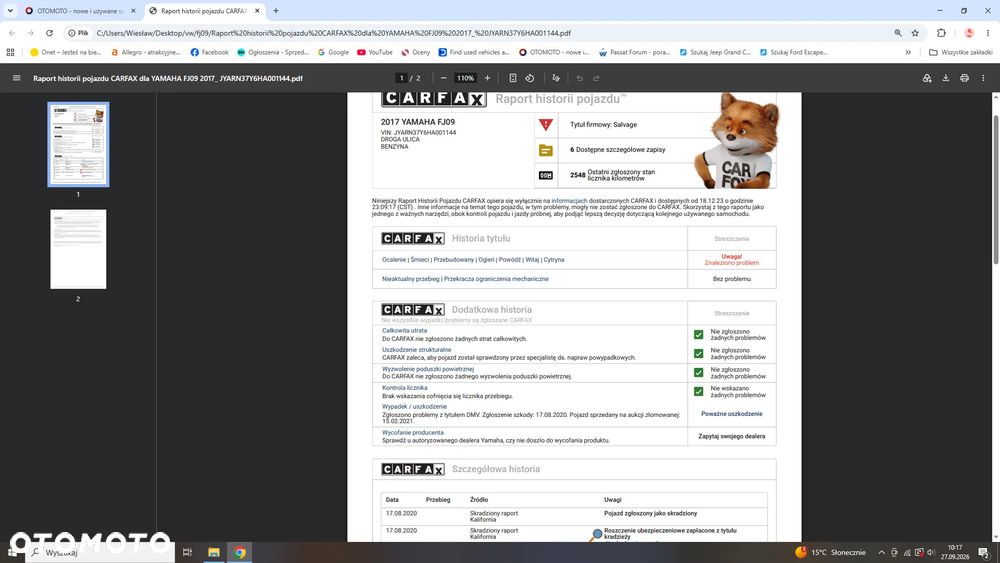
Task: Print the CARFAX report
Action: coord(964,78)
